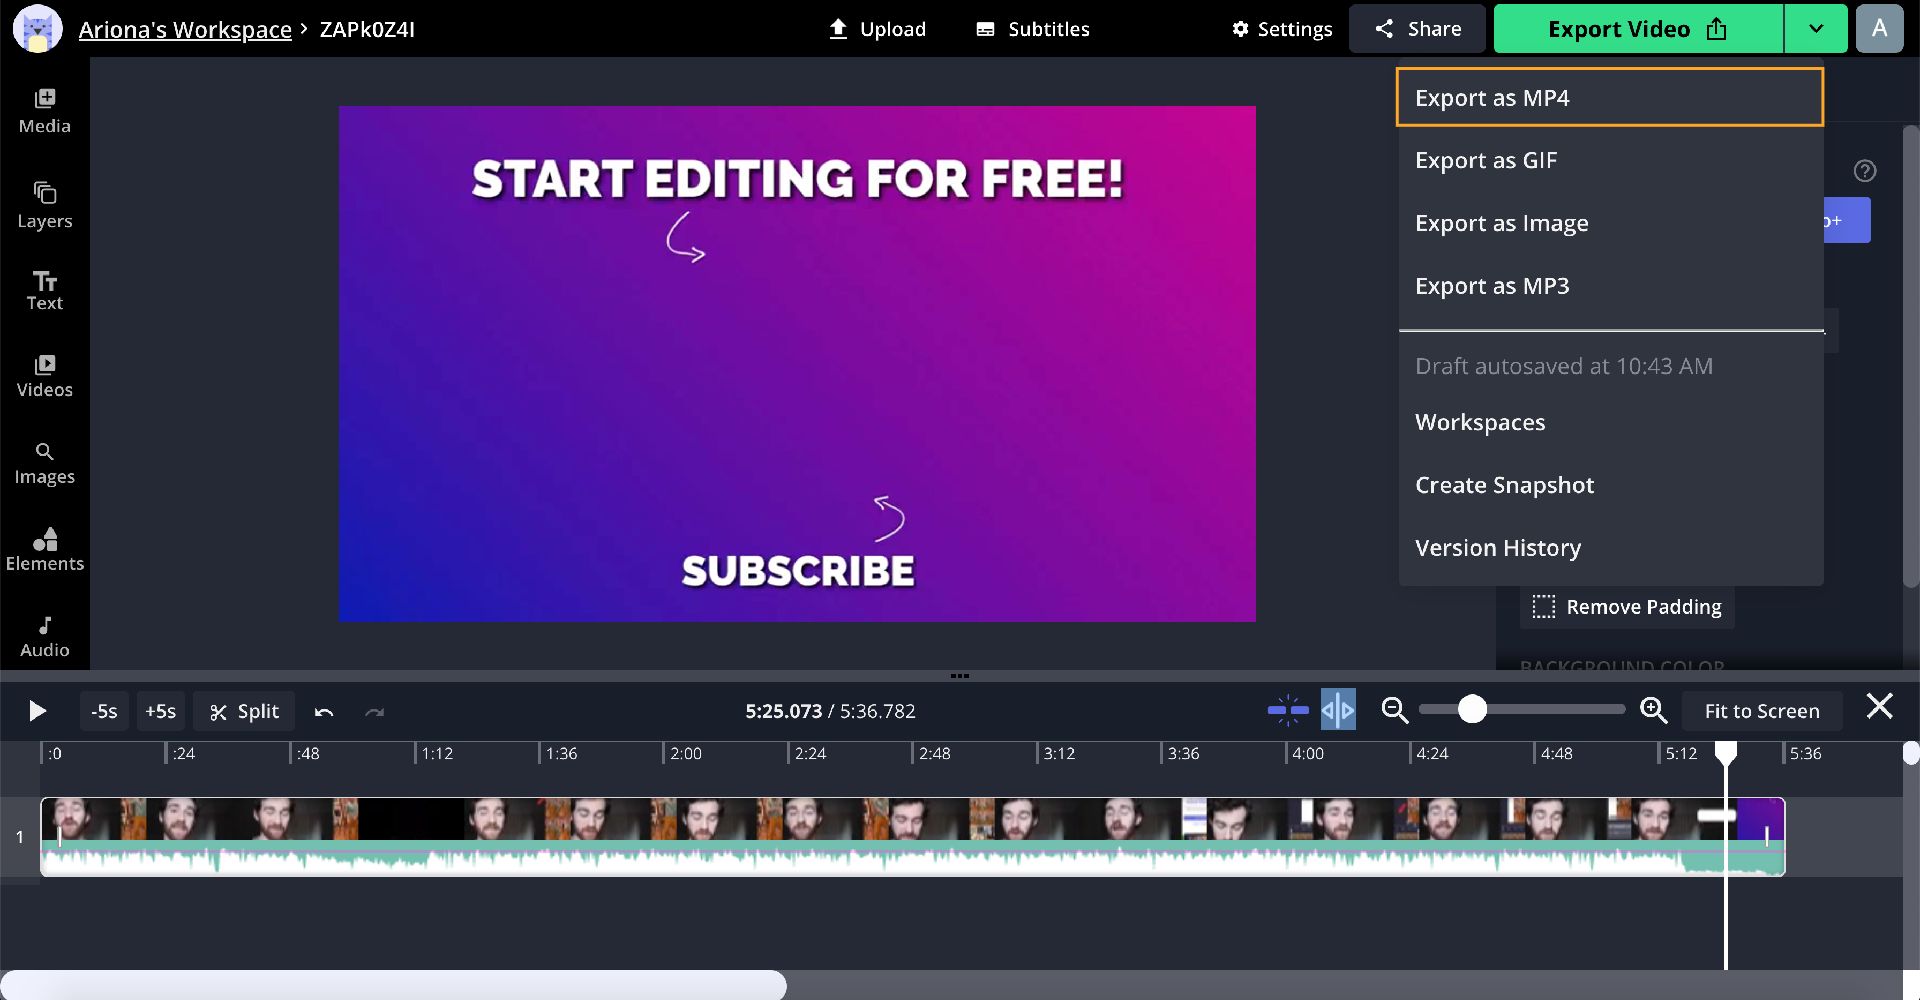Open the Layers sidebar panel

(45, 205)
